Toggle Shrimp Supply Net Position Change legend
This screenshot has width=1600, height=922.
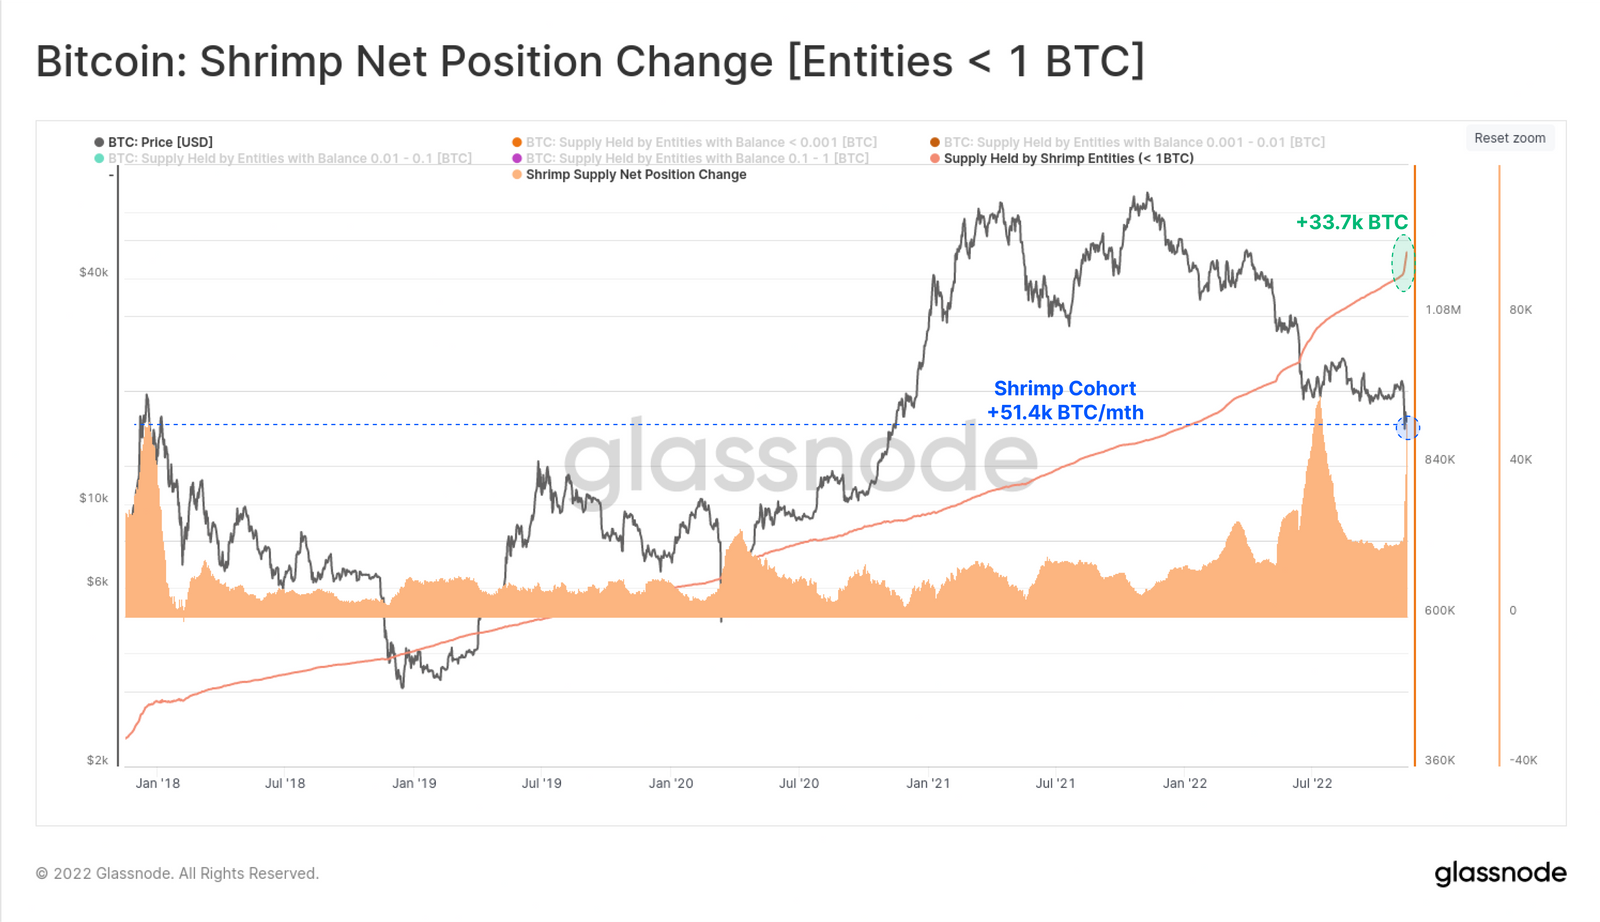tap(629, 174)
